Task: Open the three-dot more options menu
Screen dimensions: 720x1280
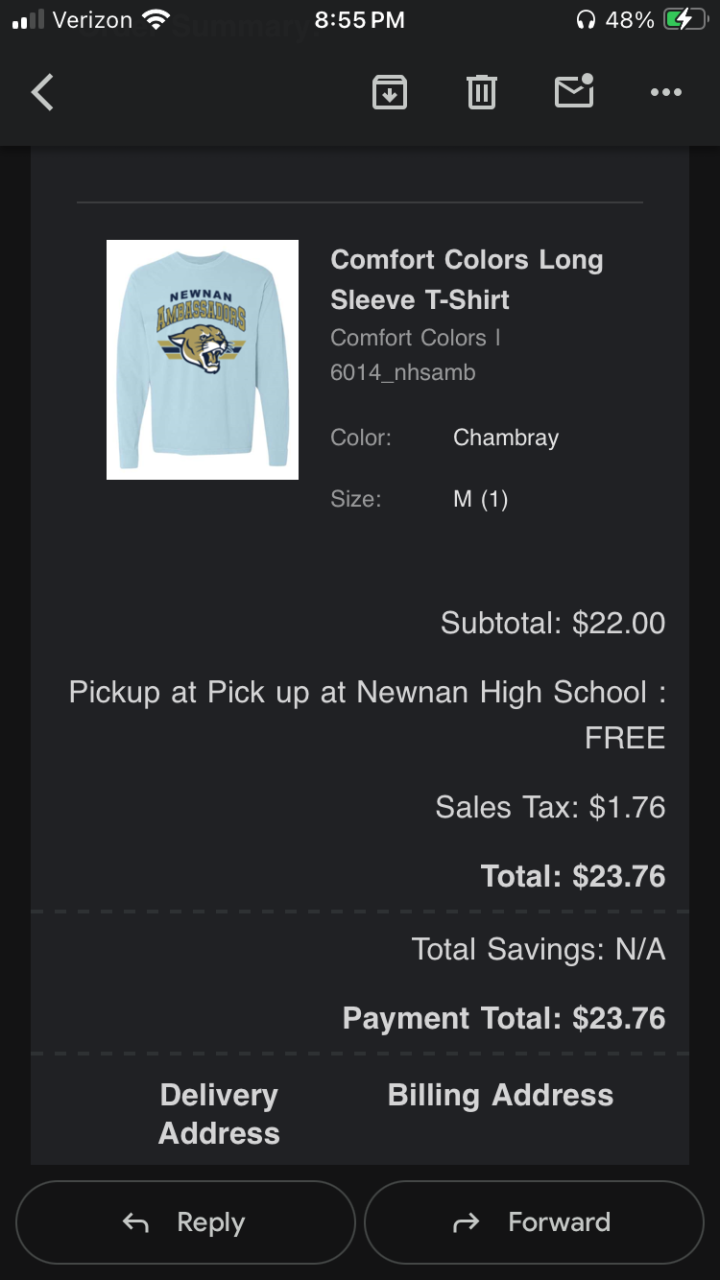Action: point(666,93)
